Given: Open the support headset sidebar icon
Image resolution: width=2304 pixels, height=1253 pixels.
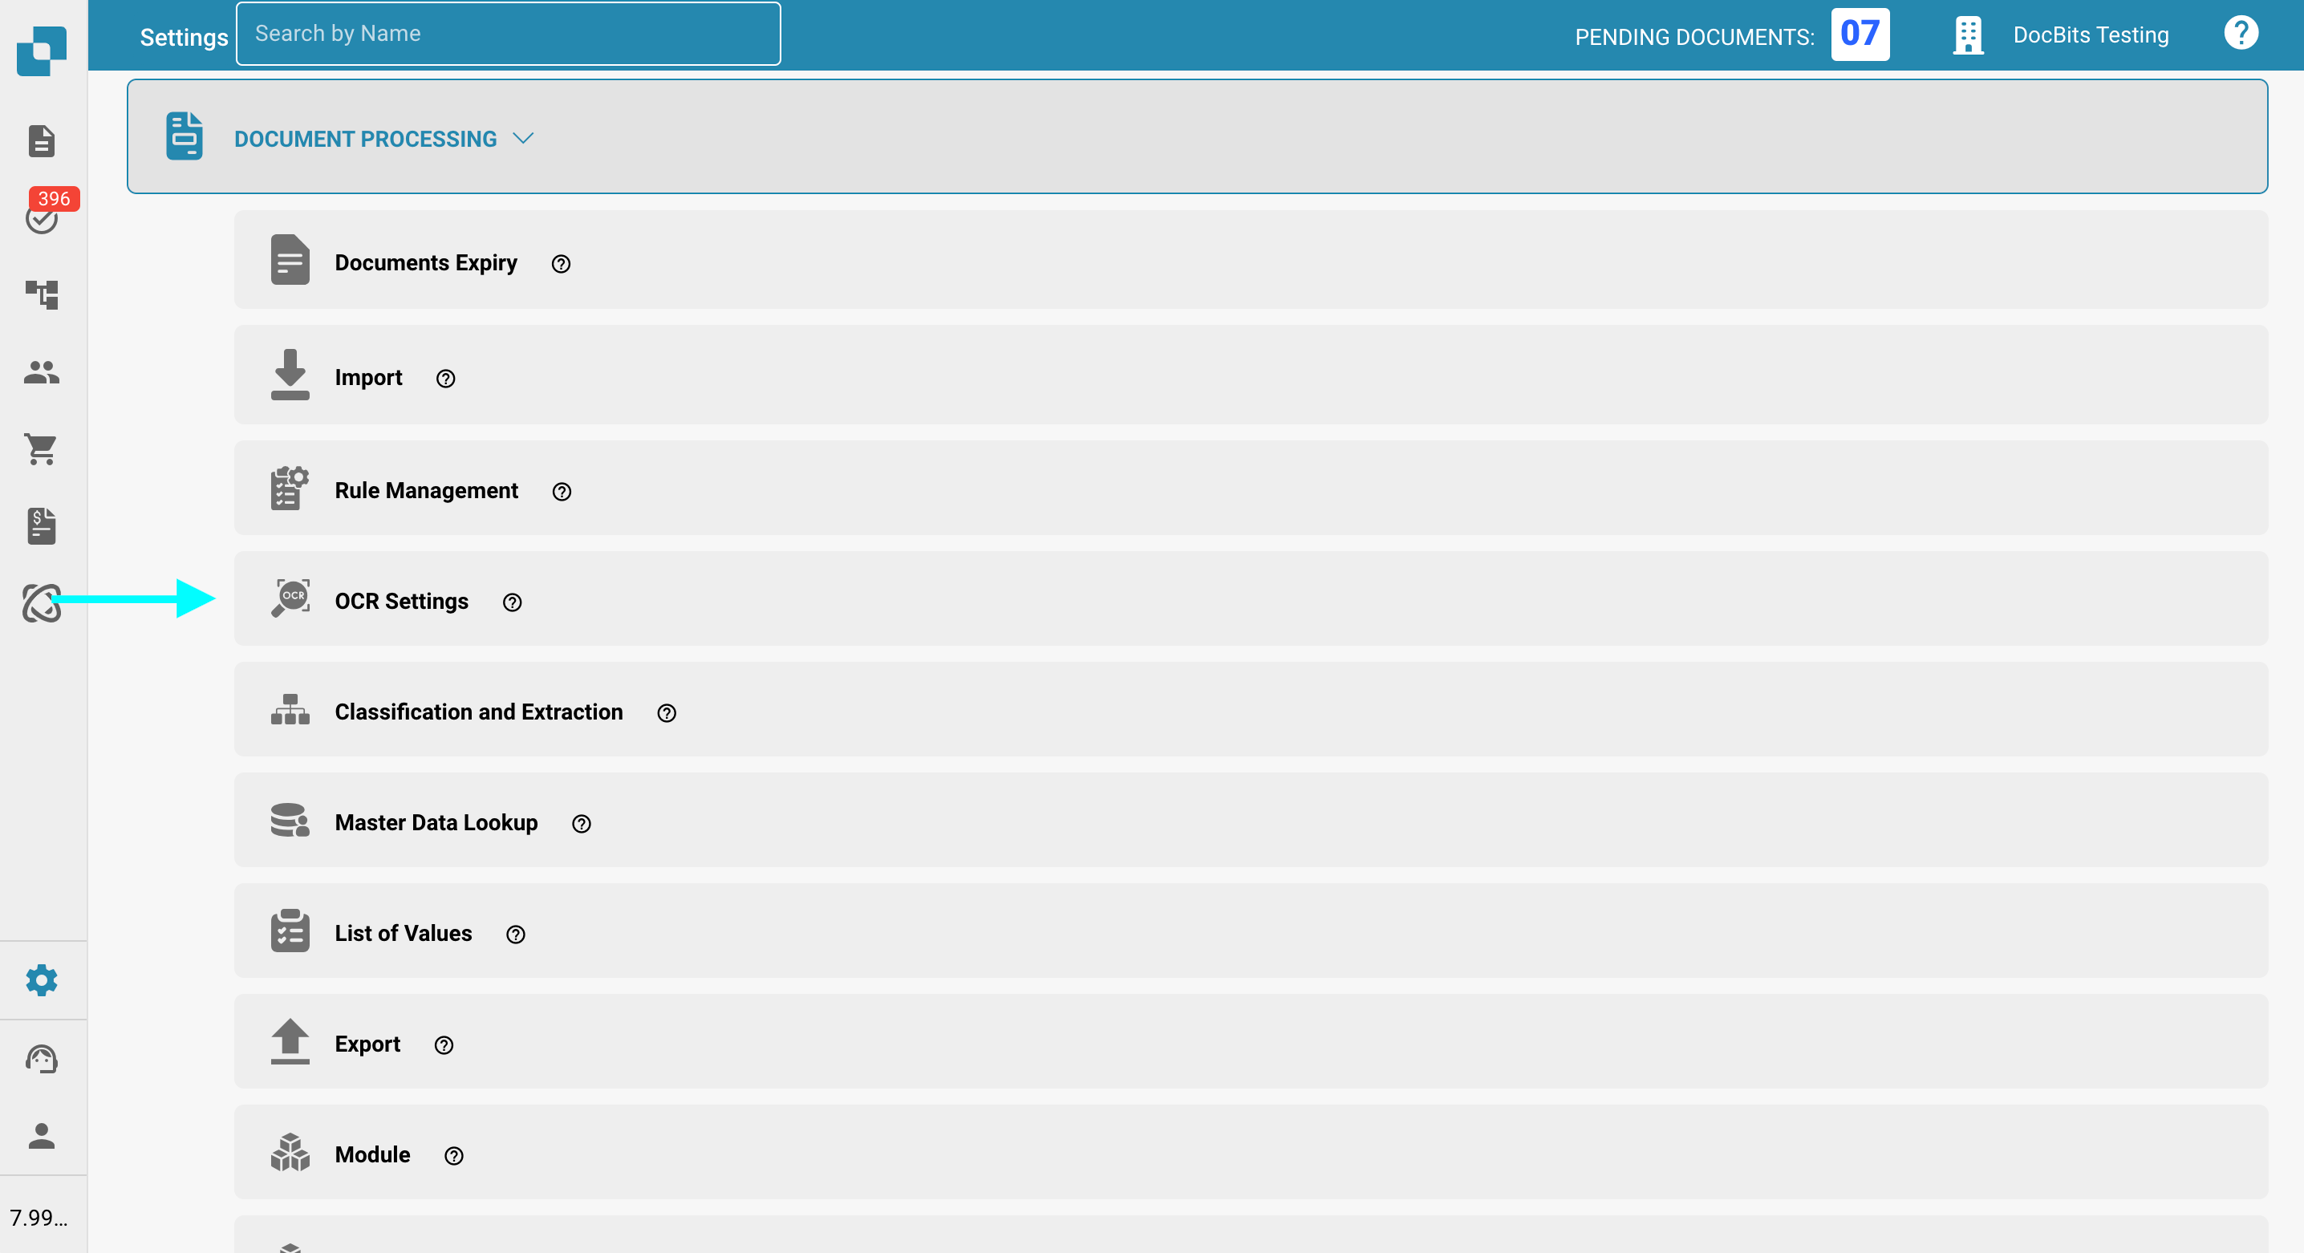Looking at the screenshot, I should (x=41, y=1058).
